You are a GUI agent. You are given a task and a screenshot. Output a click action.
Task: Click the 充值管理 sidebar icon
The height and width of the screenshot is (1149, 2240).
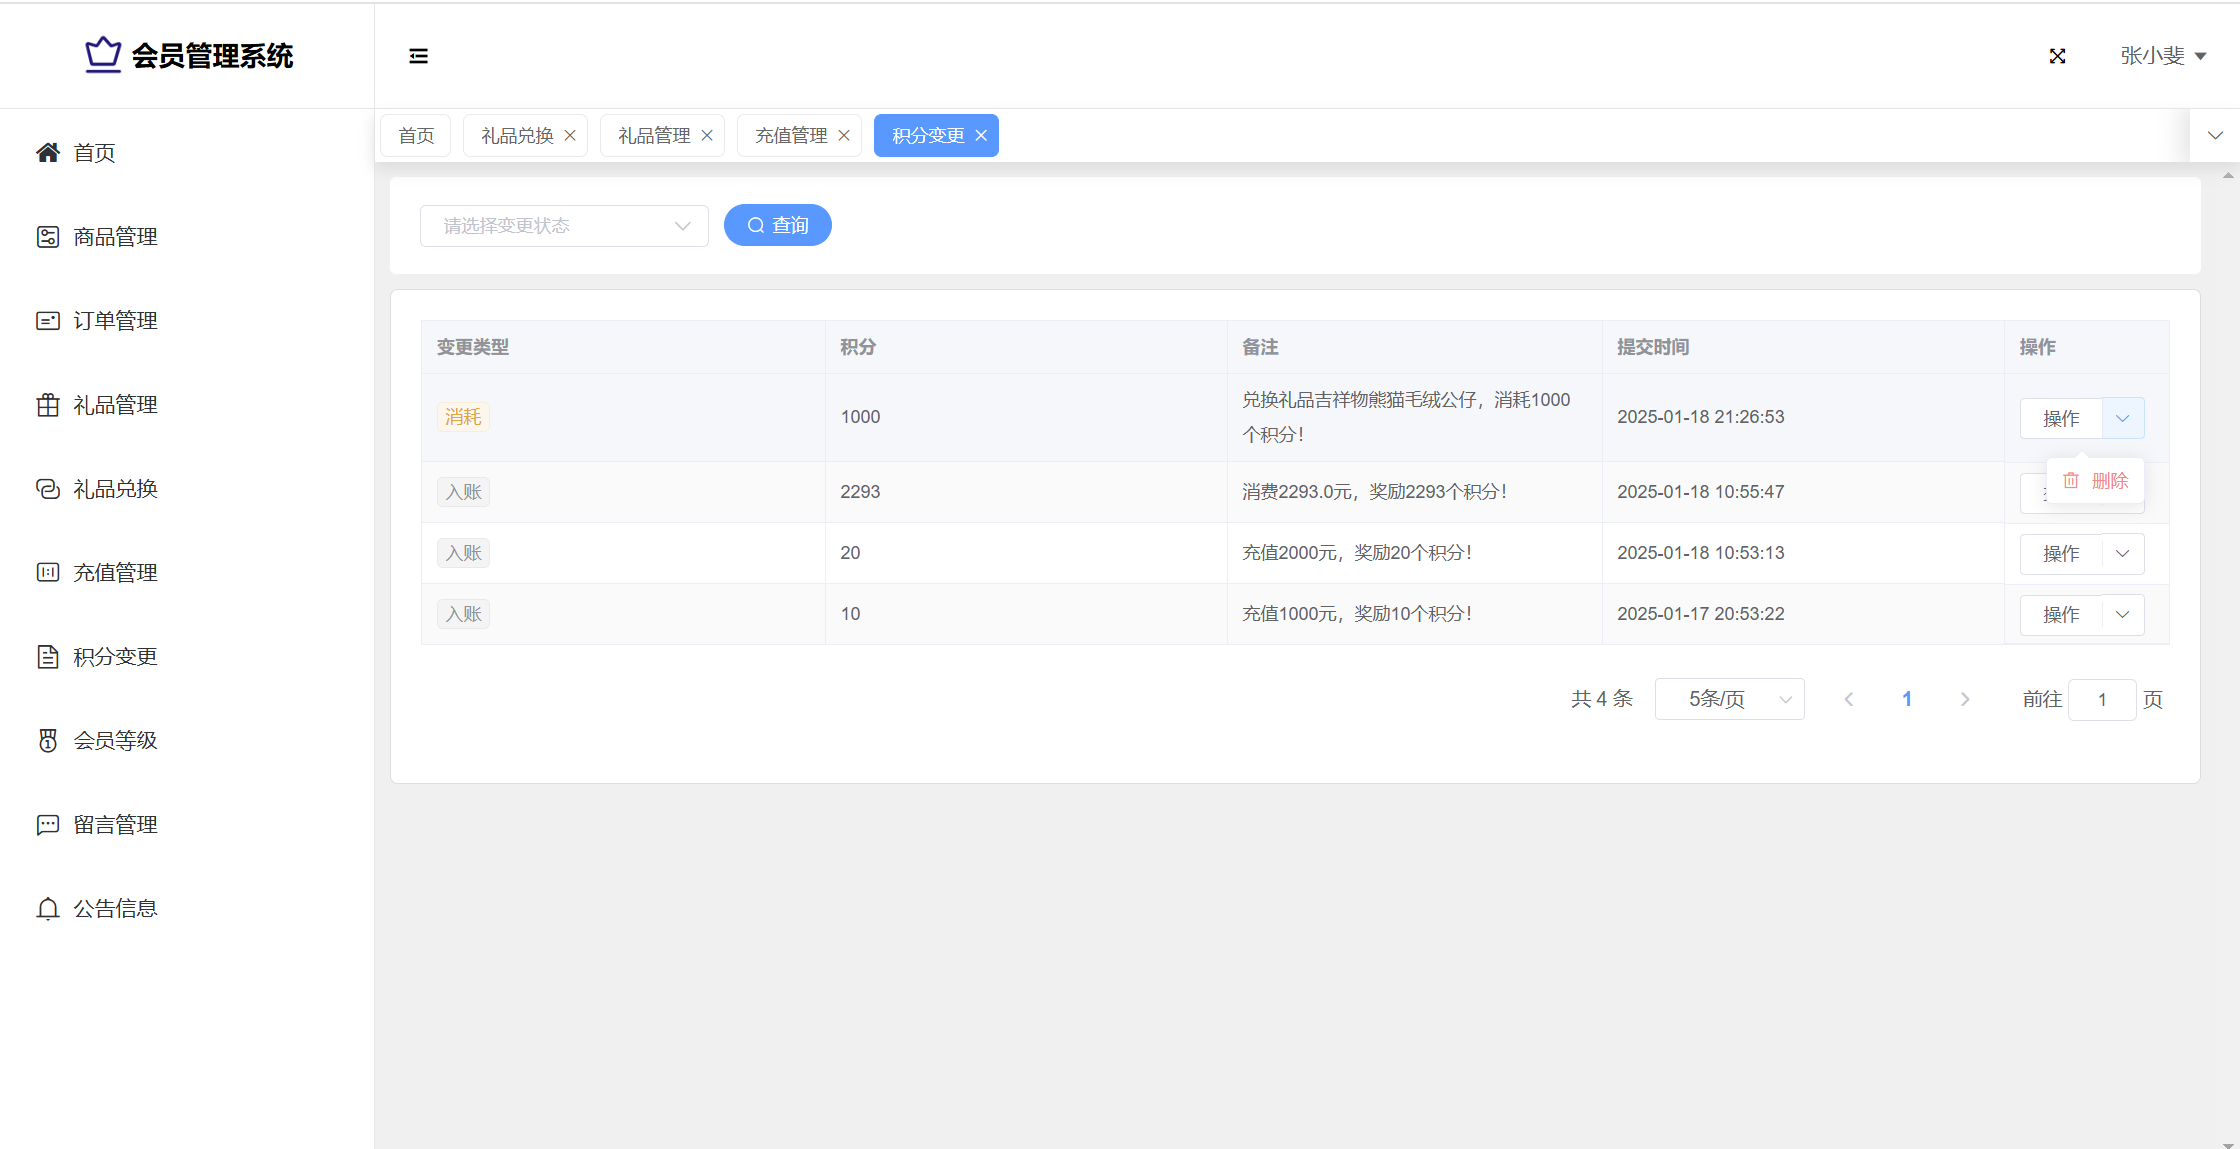(48, 572)
